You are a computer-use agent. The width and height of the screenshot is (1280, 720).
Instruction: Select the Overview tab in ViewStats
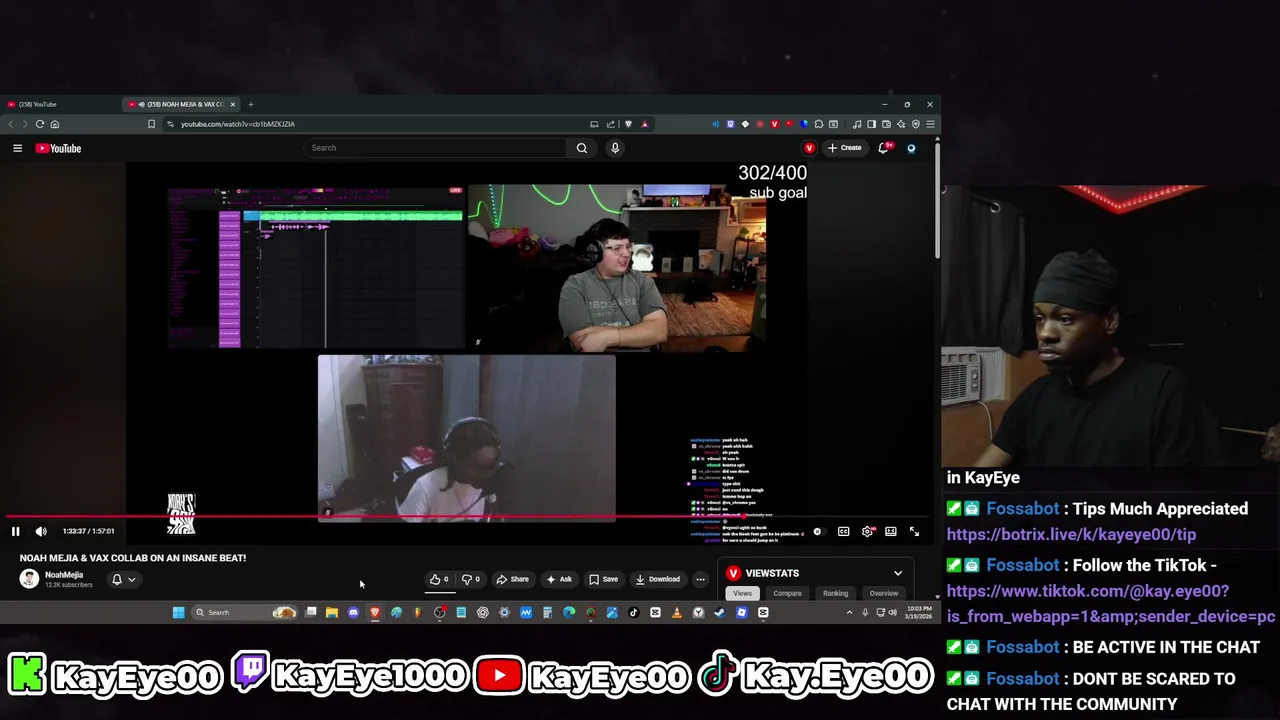coord(883,593)
